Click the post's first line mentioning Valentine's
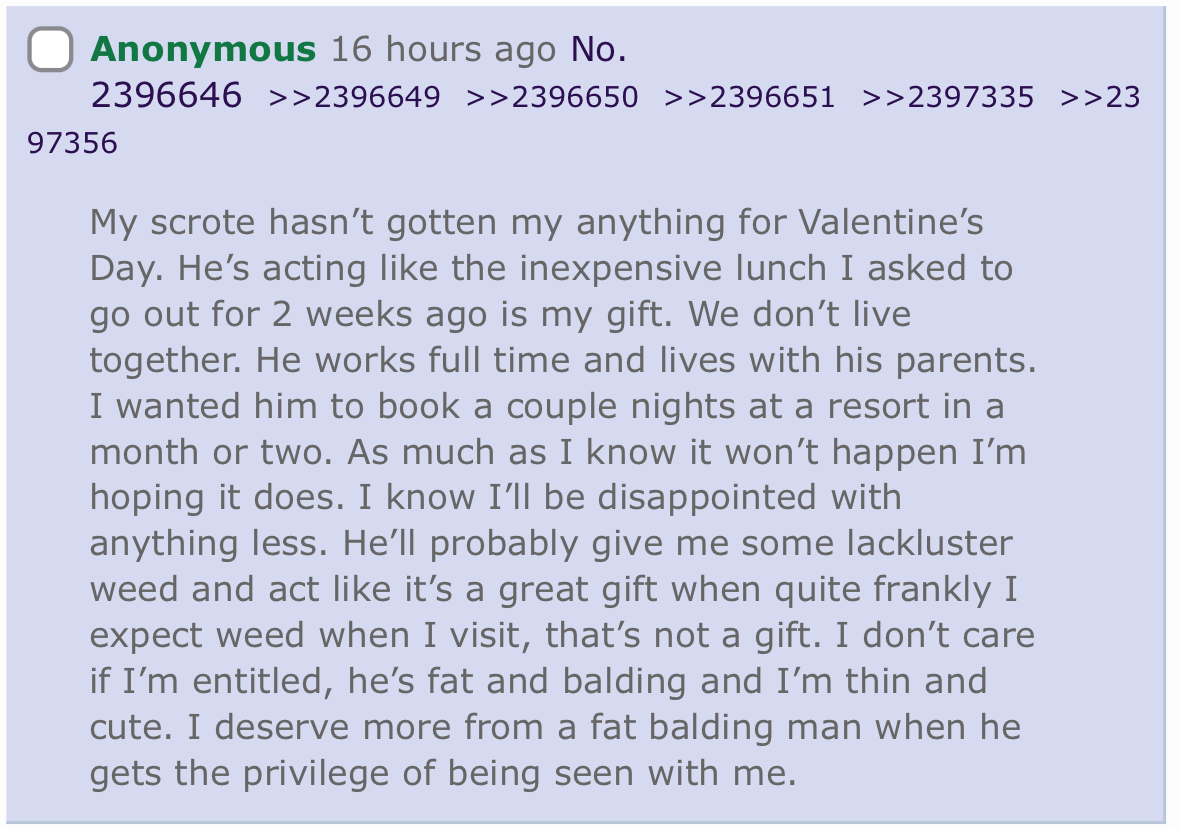Viewport: 1179px width, 829px height. pyautogui.click(x=536, y=222)
